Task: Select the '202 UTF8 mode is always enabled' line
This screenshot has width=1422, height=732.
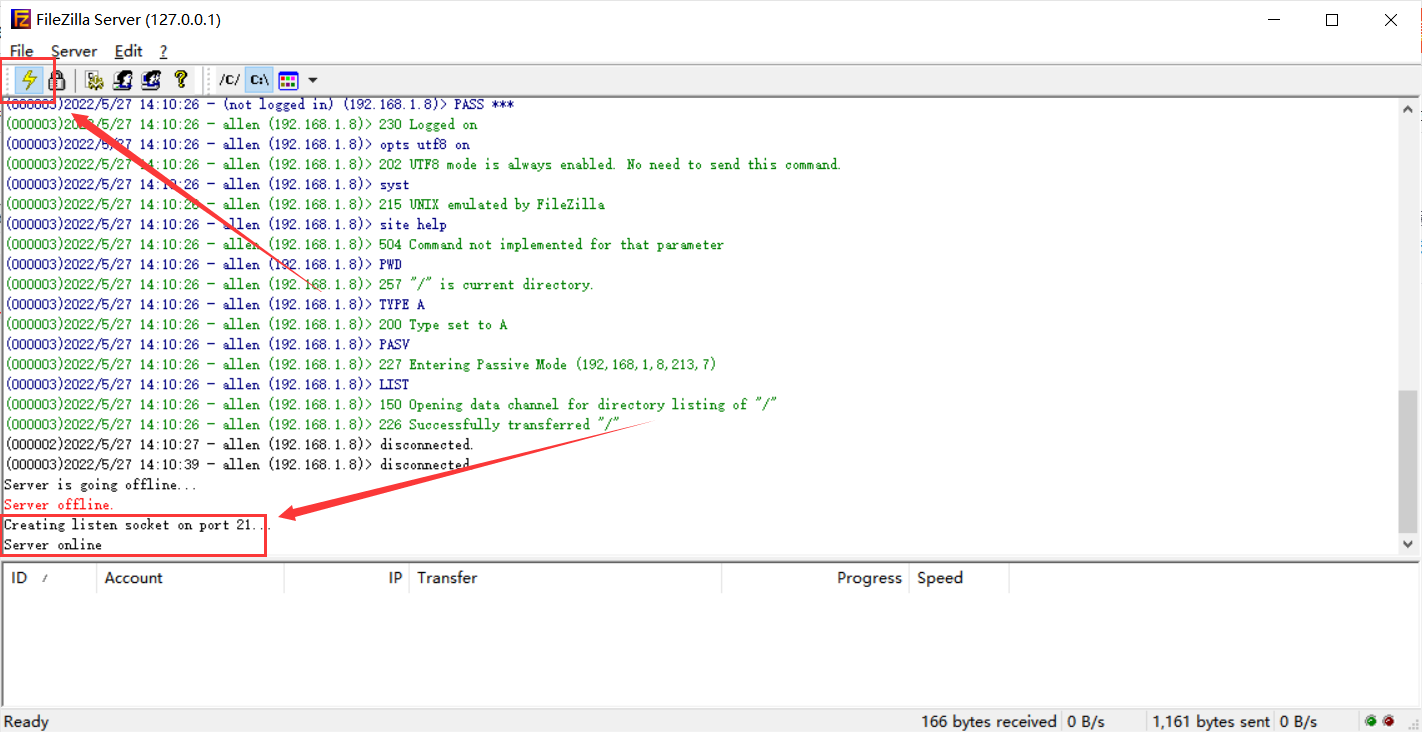Action: pos(423,164)
